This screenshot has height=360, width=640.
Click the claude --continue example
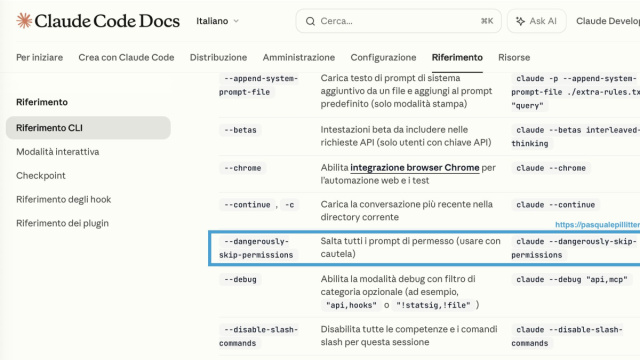point(556,205)
